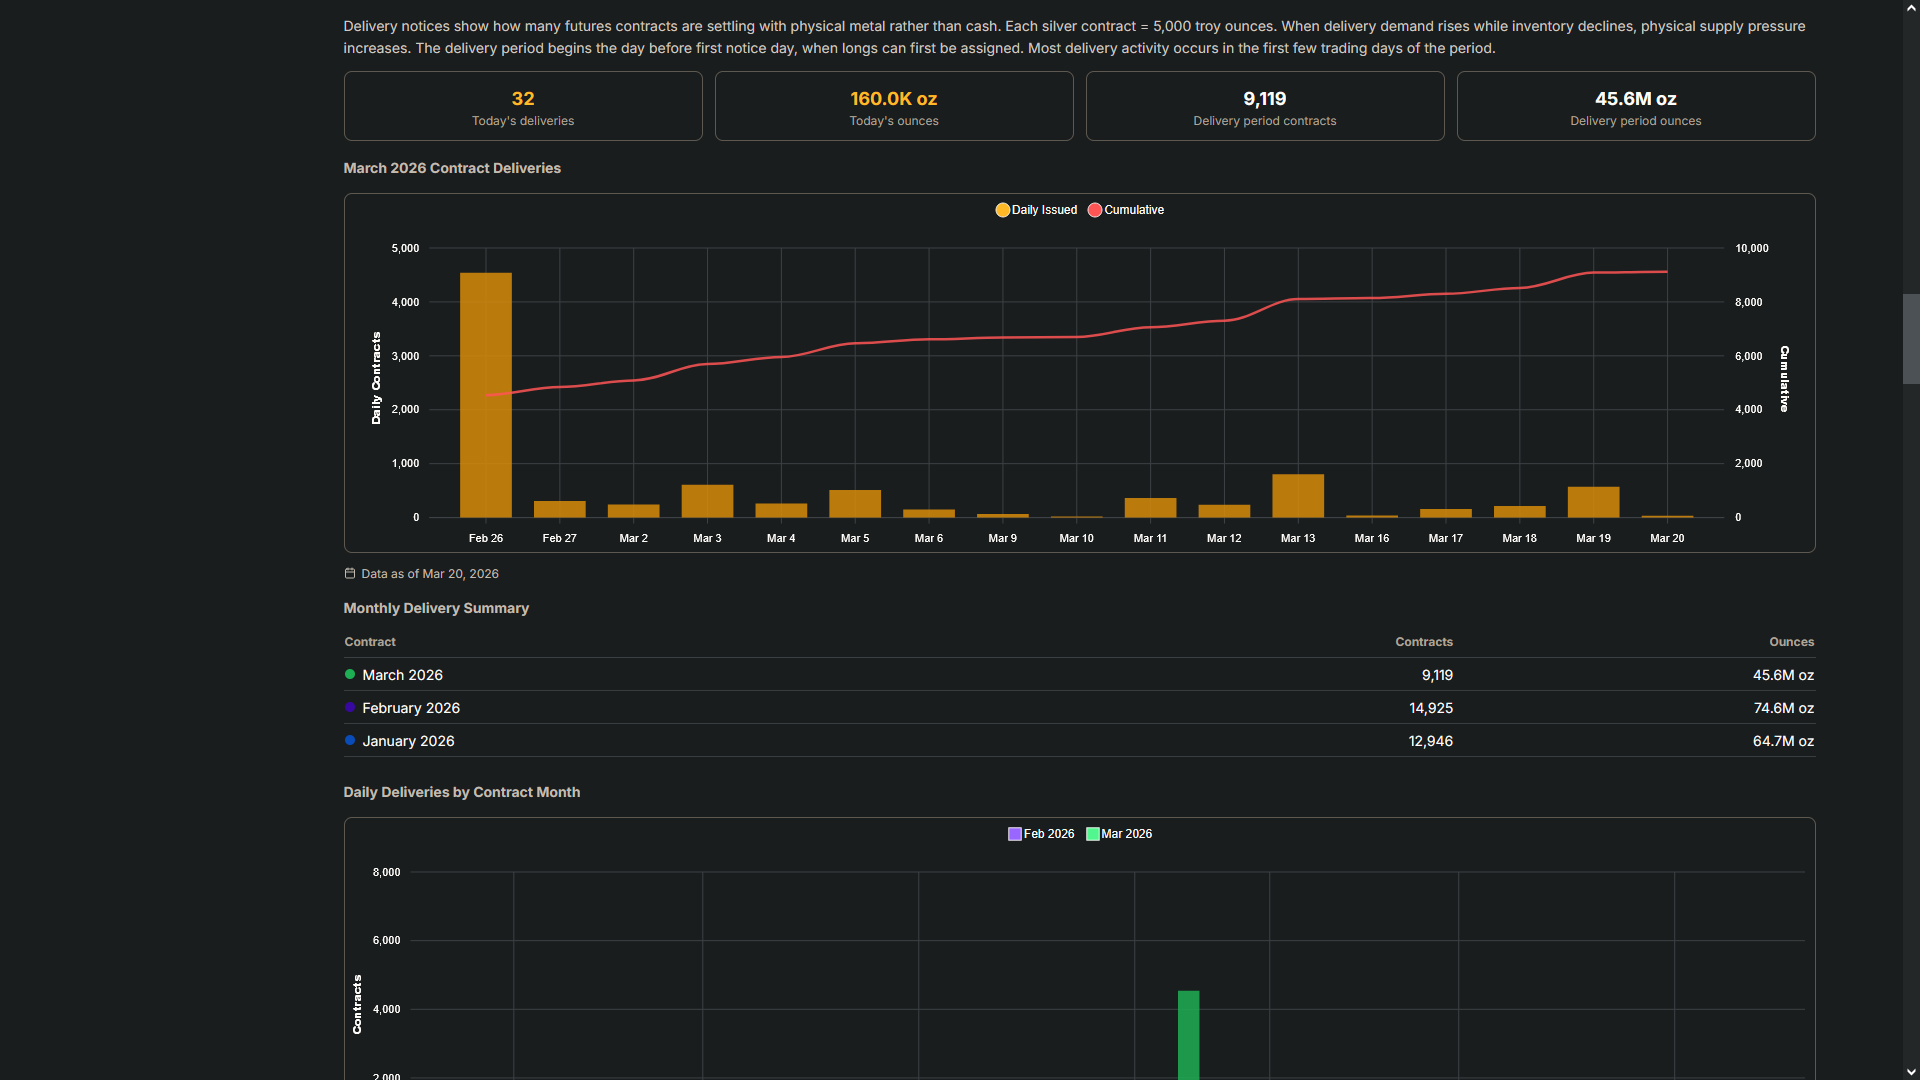The image size is (1920, 1080).
Task: Click the blue dot next to January 2026
Action: click(x=350, y=741)
